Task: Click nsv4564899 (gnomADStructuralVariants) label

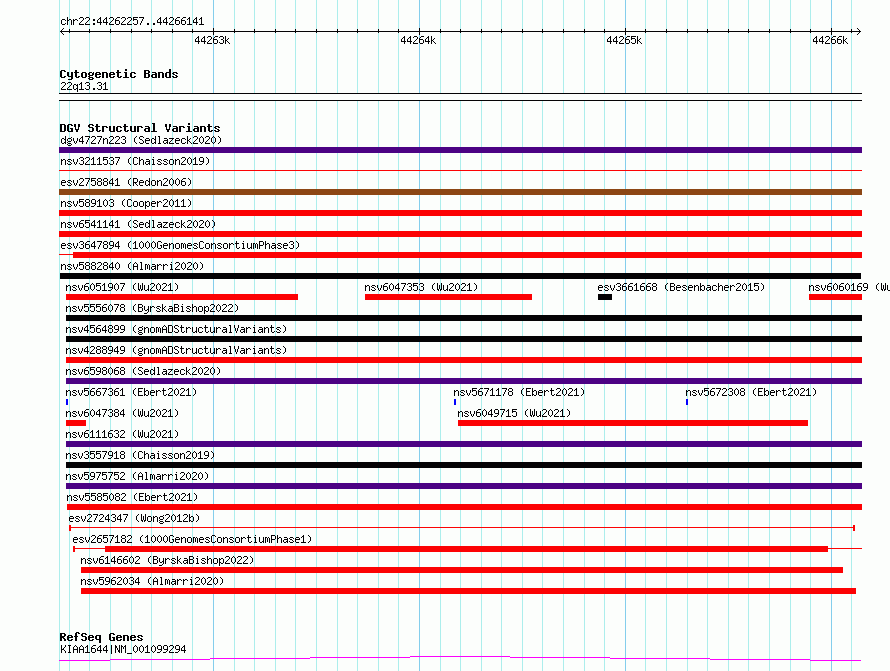Action: tap(176, 329)
